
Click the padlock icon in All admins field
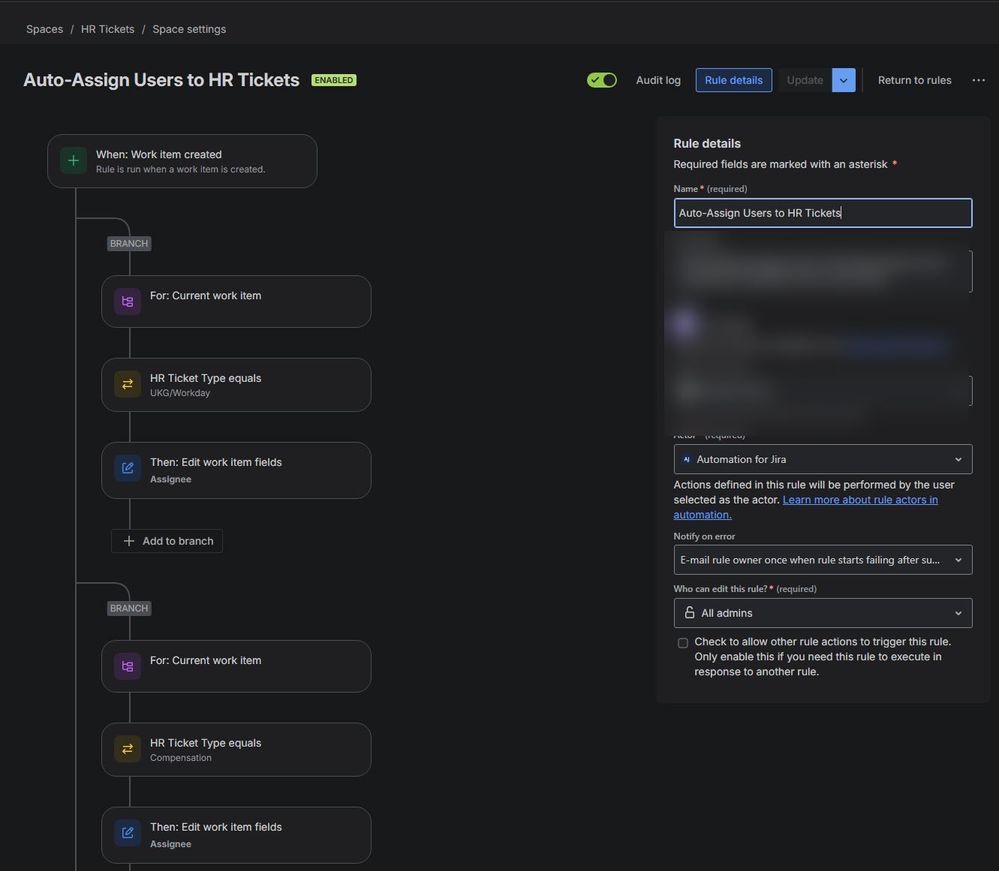tap(689, 612)
